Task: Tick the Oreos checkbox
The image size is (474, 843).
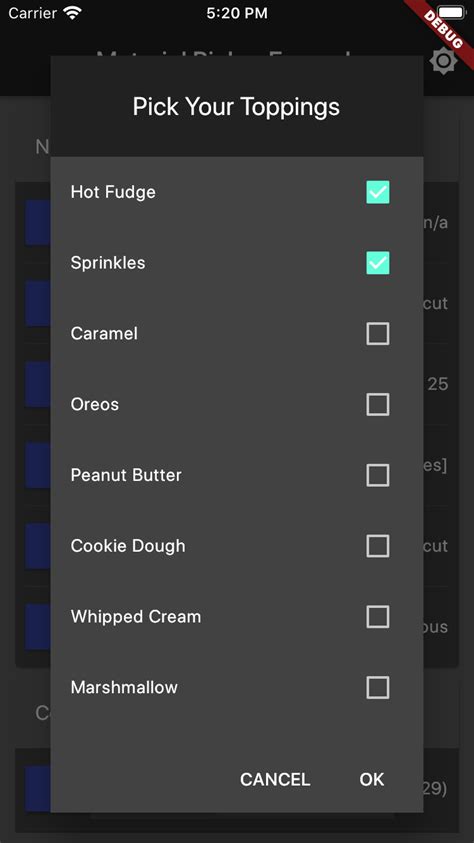Action: coord(378,404)
